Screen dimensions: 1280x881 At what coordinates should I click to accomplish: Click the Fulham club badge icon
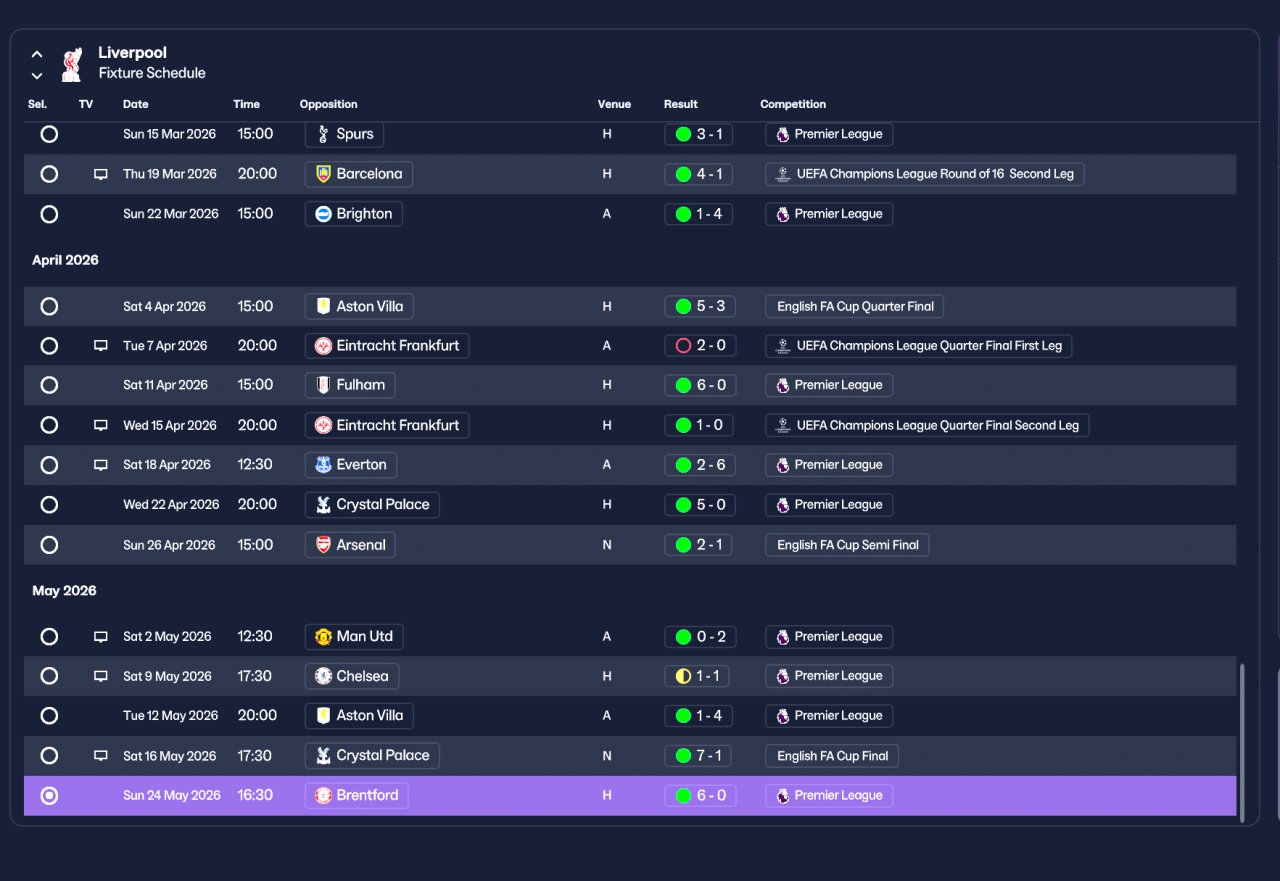(323, 385)
